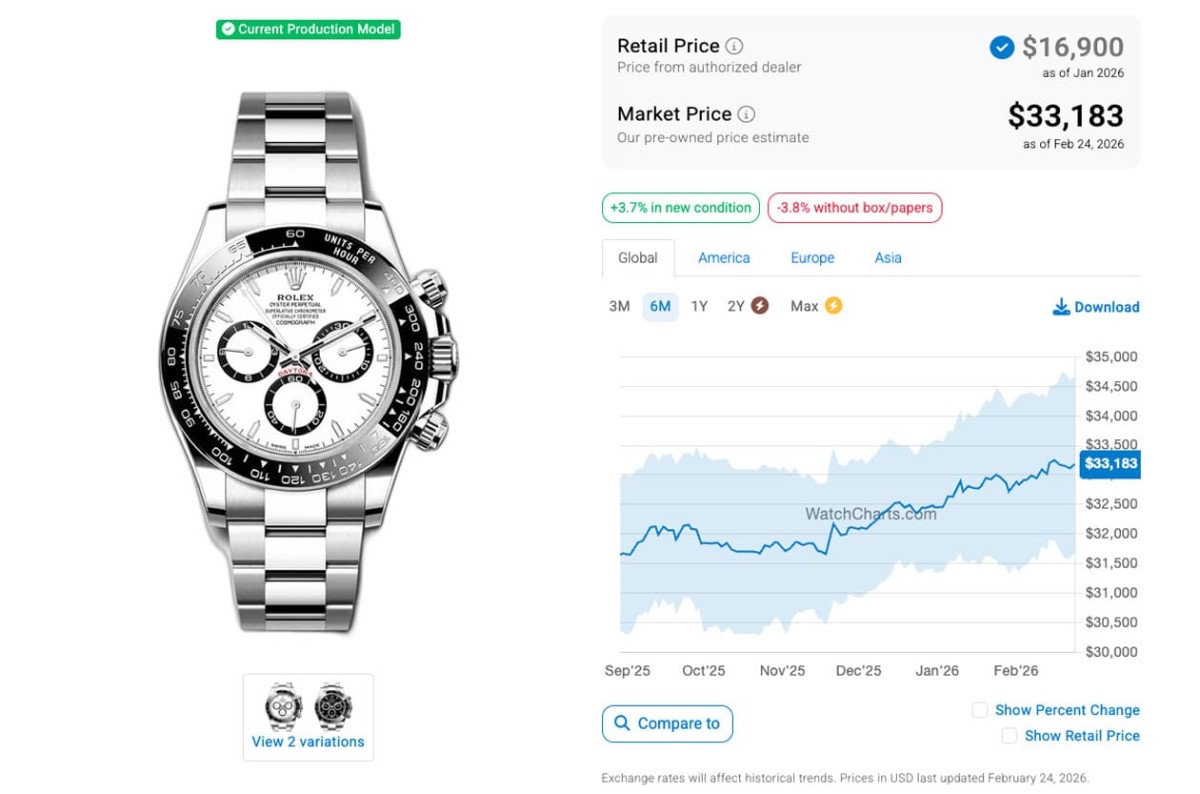Switch to the America tab

pyautogui.click(x=724, y=258)
